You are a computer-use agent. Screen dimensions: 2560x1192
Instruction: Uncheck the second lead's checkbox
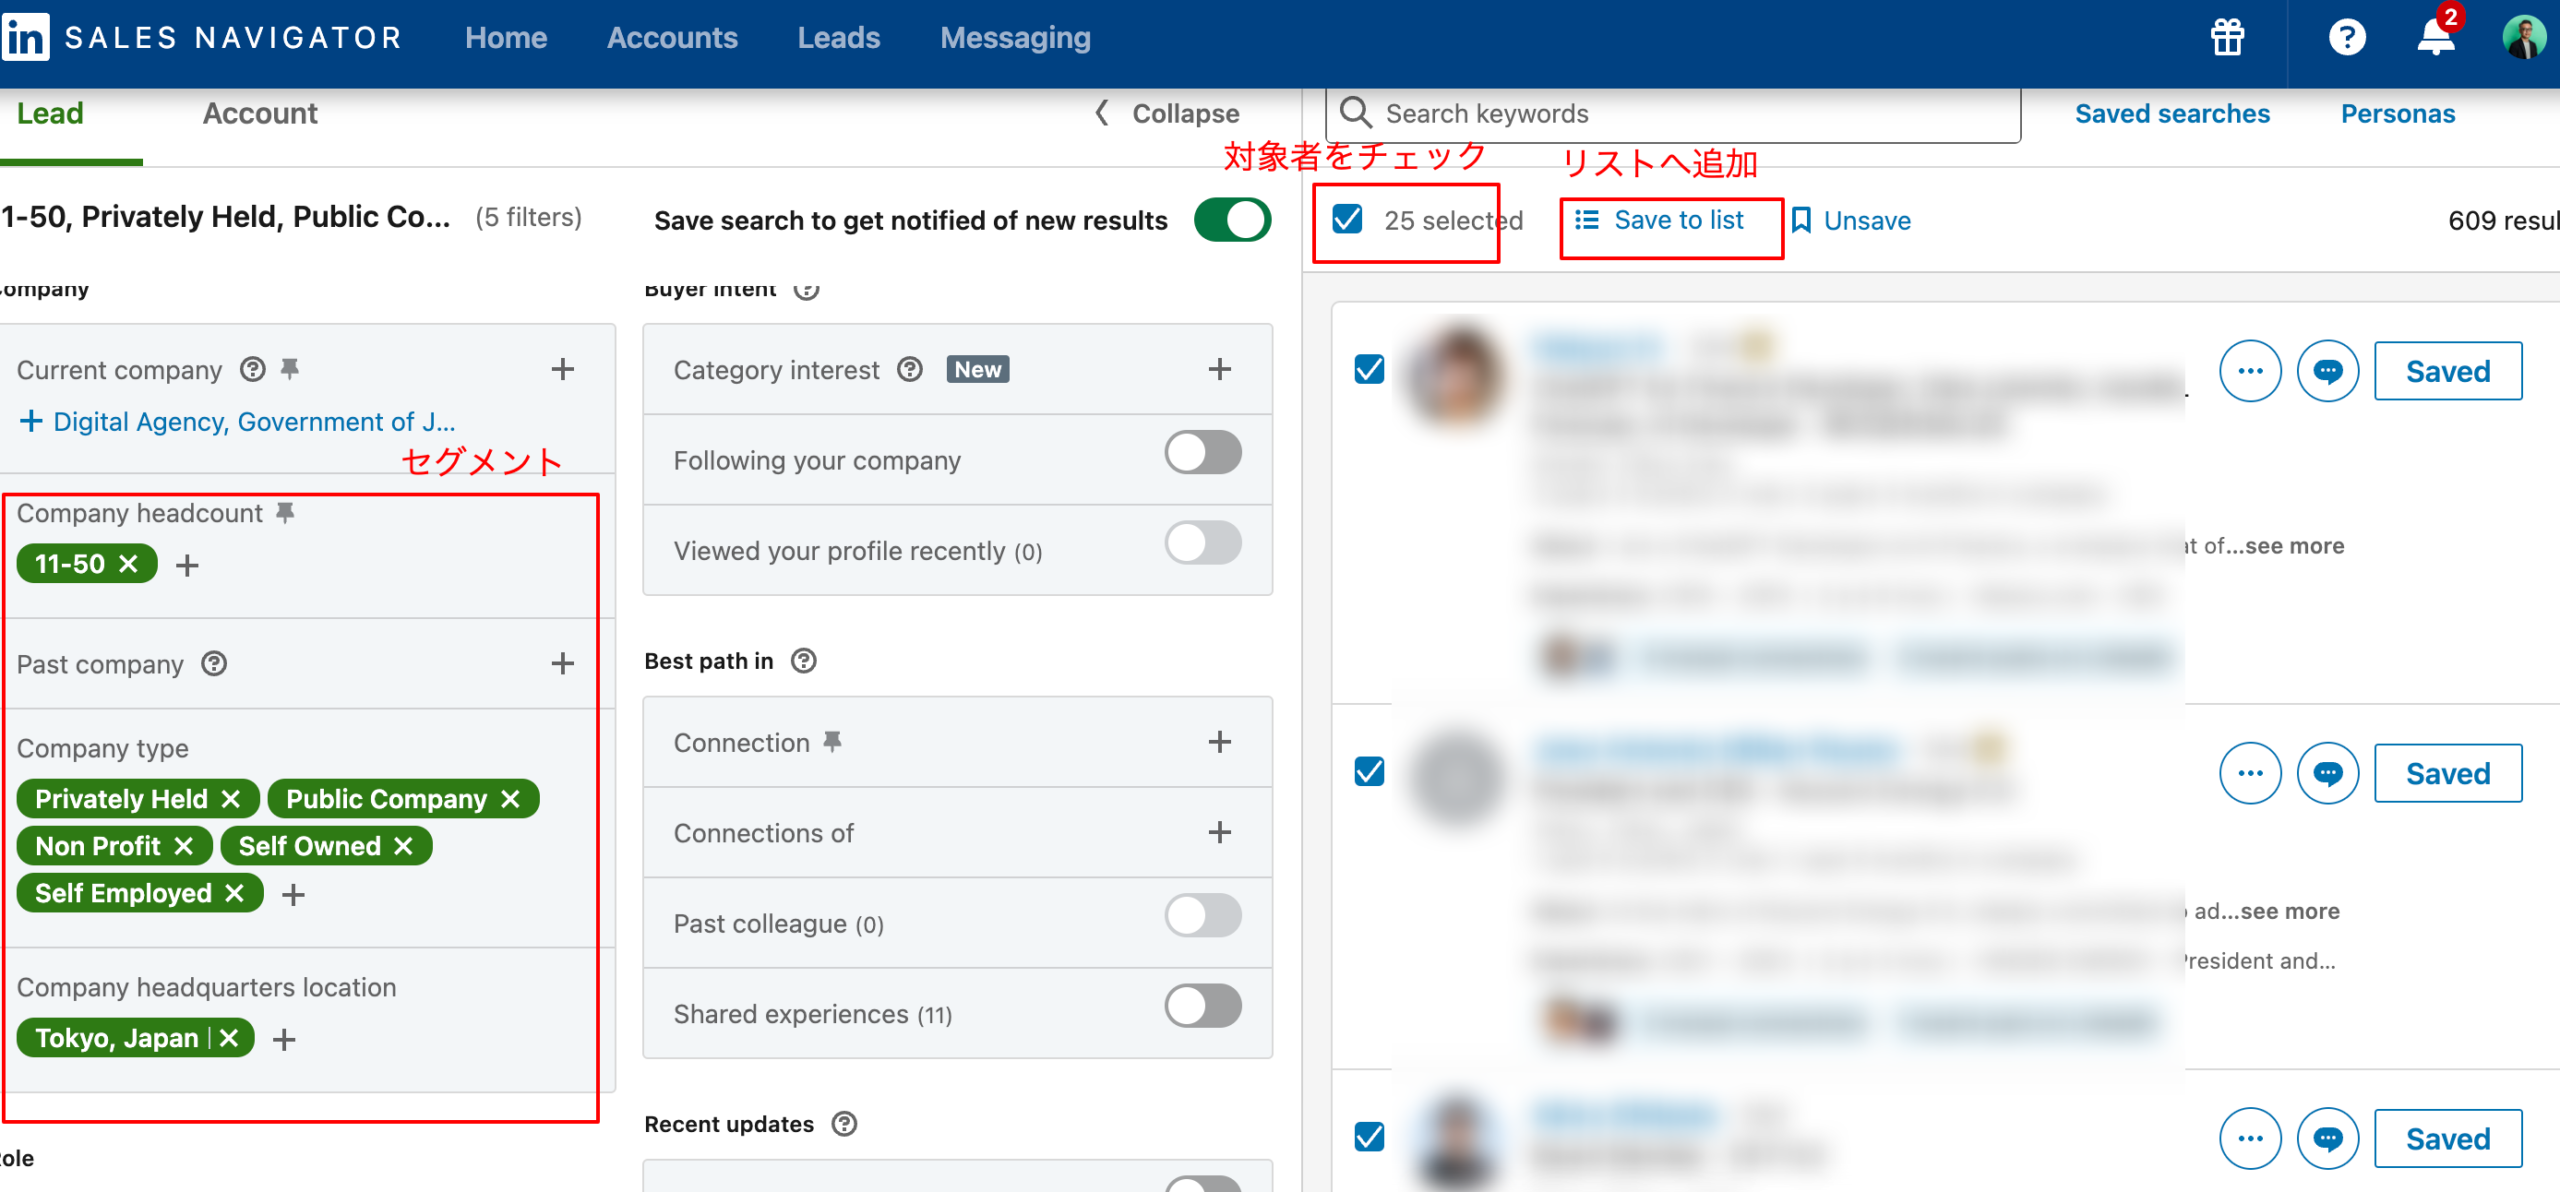click(1369, 772)
